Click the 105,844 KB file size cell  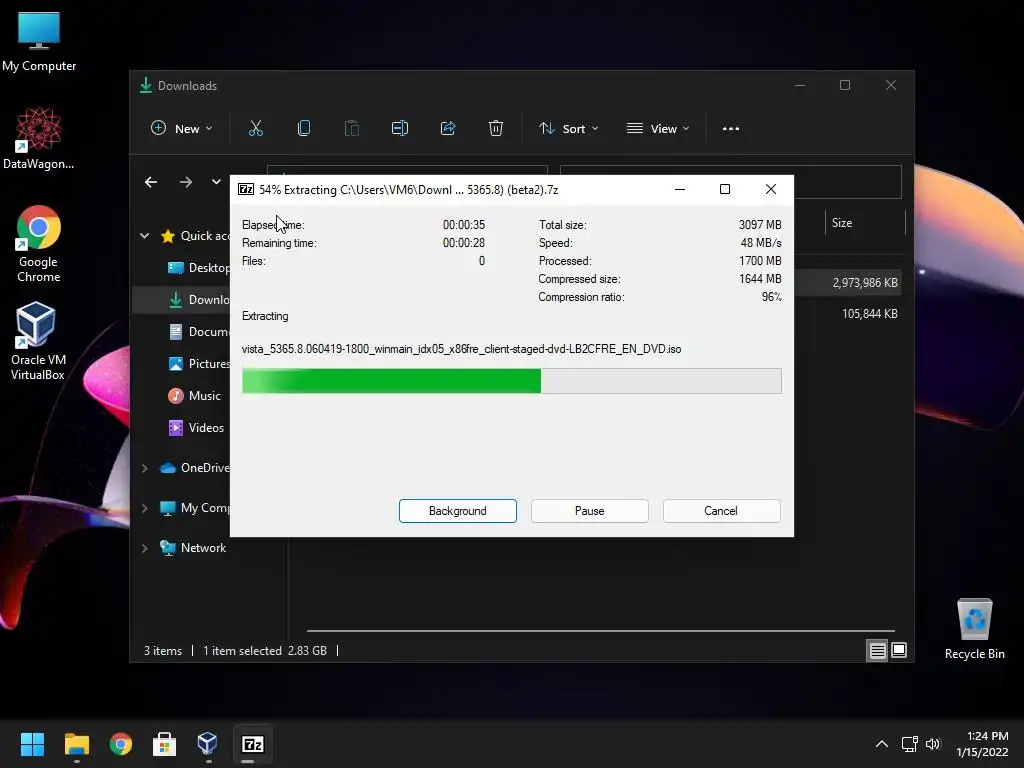[x=869, y=313]
